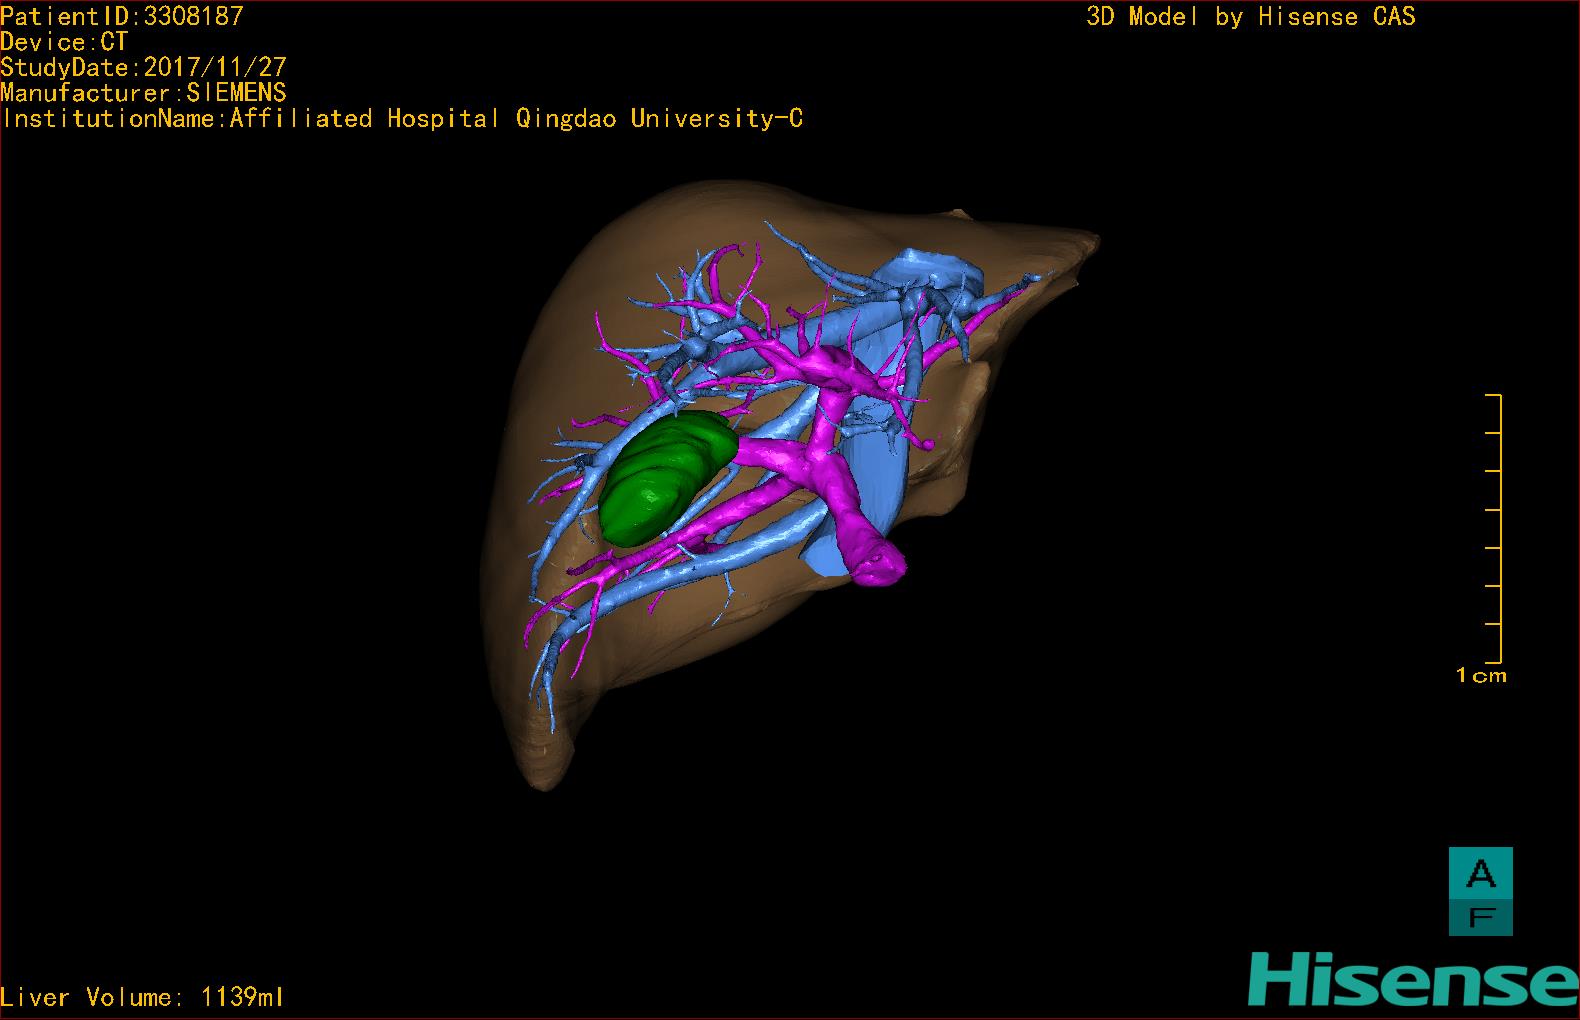Click the Liver Volume 1139ml readout
The height and width of the screenshot is (1020, 1580).
click(x=142, y=997)
